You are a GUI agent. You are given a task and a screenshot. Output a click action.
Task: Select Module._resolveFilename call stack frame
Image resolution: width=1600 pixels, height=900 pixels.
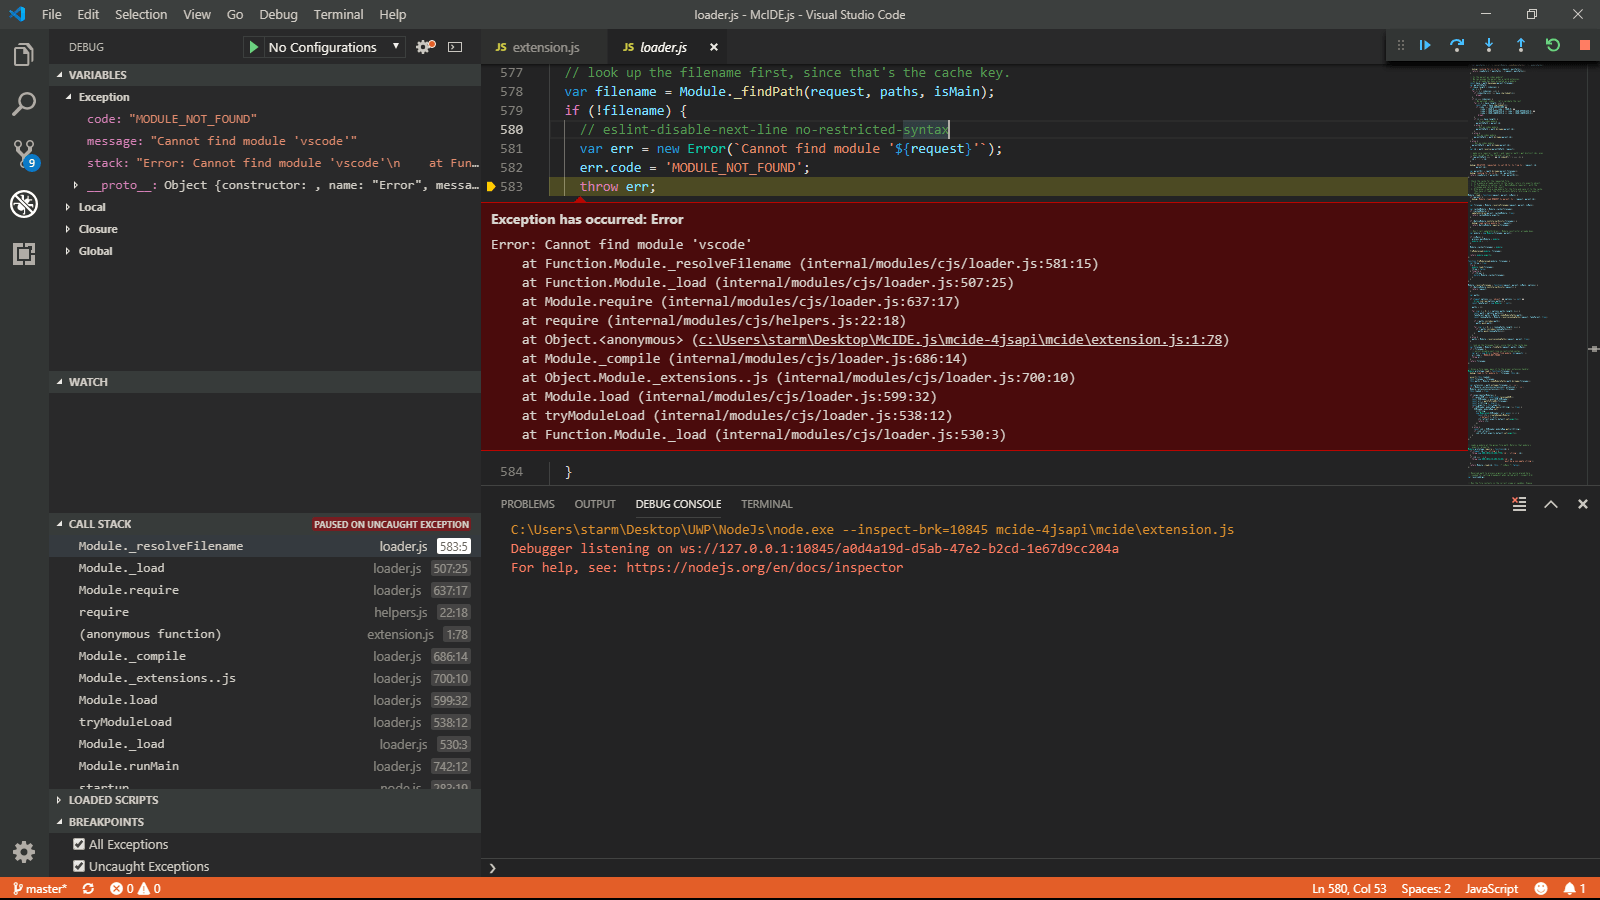[x=265, y=546]
